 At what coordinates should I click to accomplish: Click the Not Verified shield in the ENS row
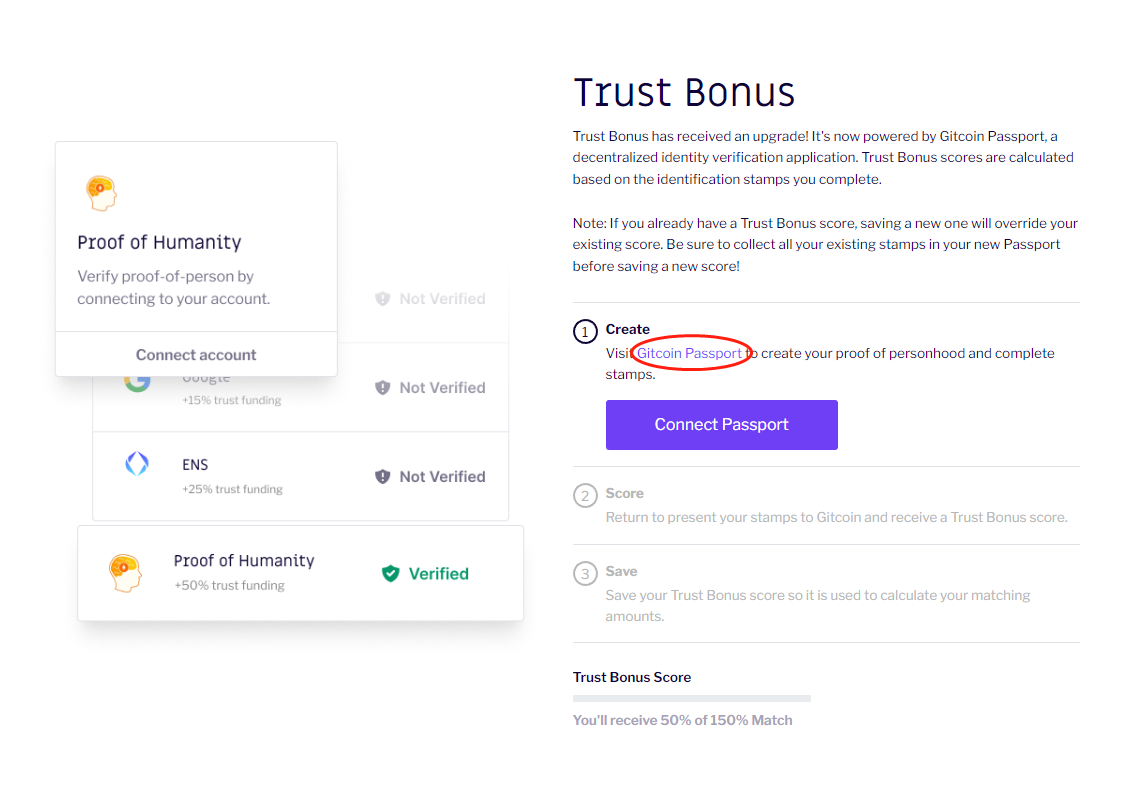click(x=383, y=477)
